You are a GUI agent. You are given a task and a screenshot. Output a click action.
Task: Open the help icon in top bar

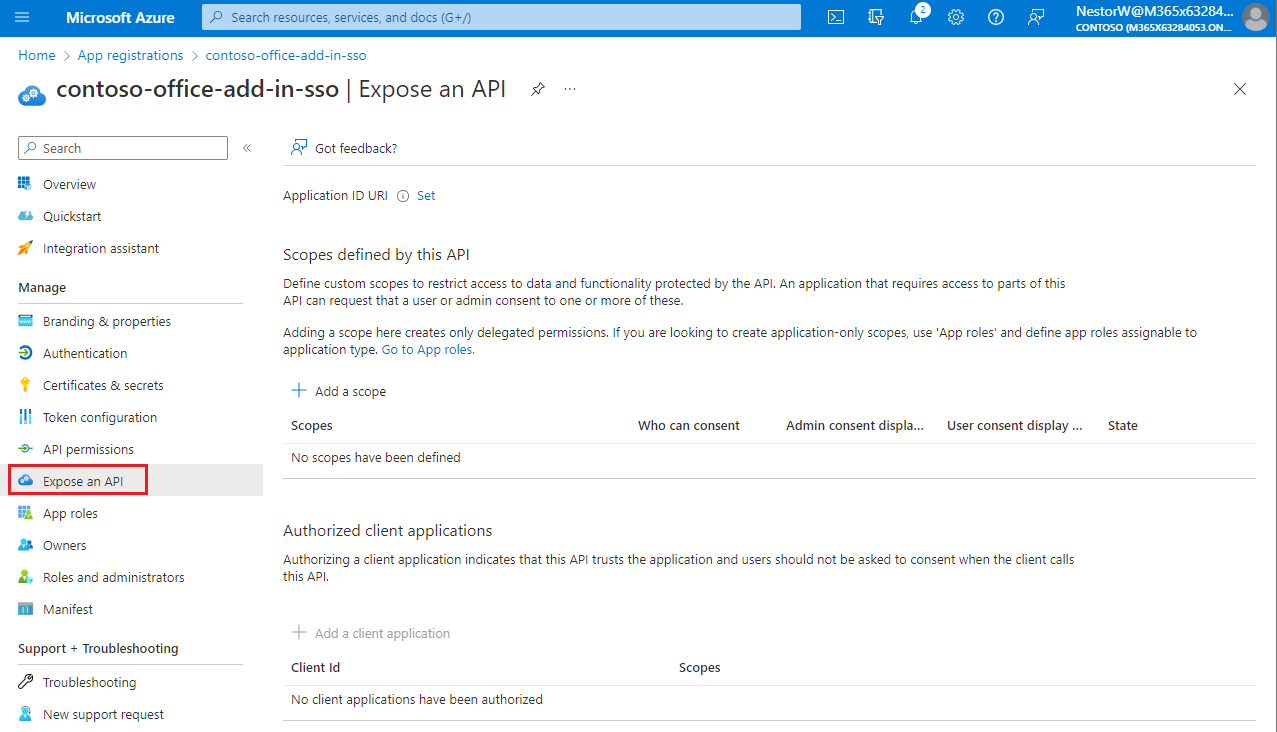(x=995, y=17)
